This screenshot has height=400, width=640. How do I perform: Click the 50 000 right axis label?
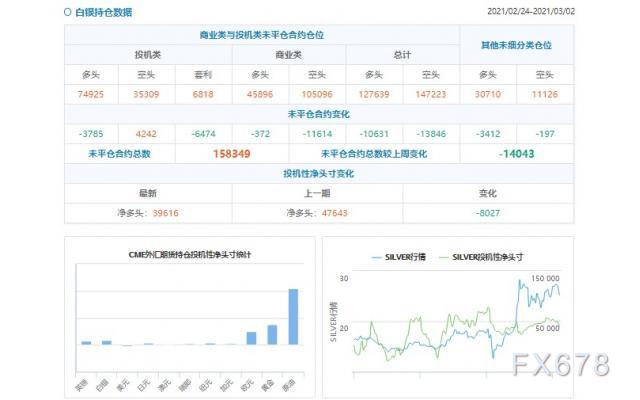(547, 328)
